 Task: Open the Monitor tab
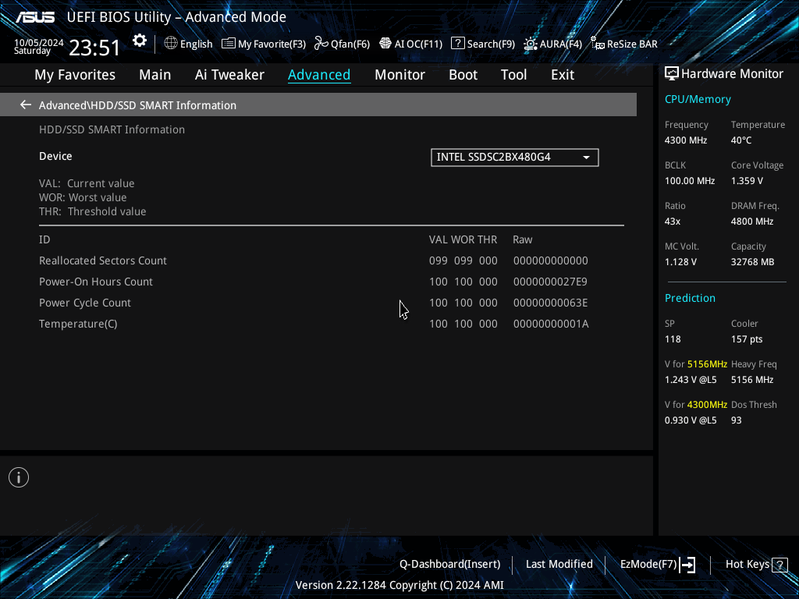[400, 75]
